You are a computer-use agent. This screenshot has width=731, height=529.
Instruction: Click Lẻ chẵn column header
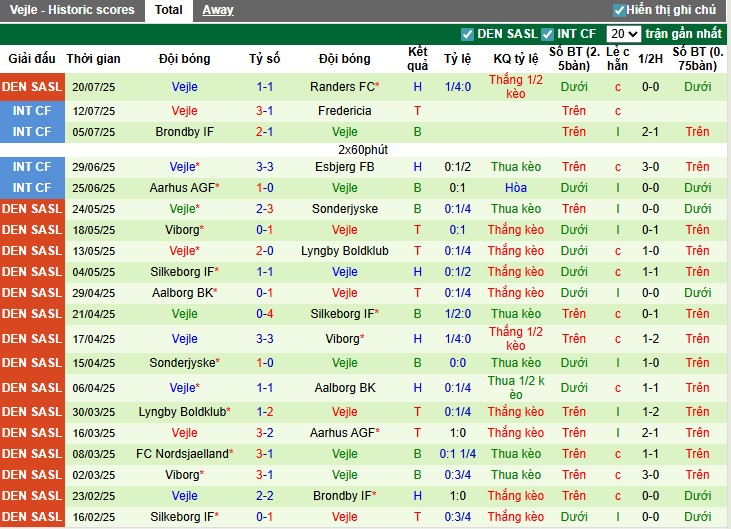click(618, 59)
